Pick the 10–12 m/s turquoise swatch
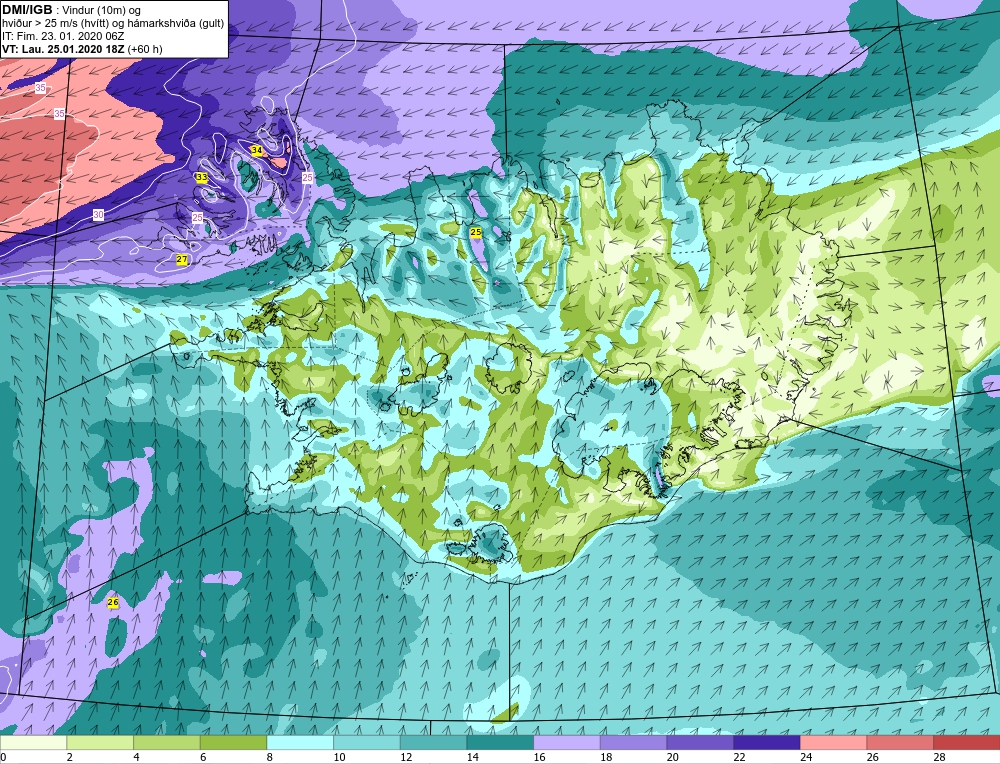This screenshot has height=764, width=1000. point(367,742)
